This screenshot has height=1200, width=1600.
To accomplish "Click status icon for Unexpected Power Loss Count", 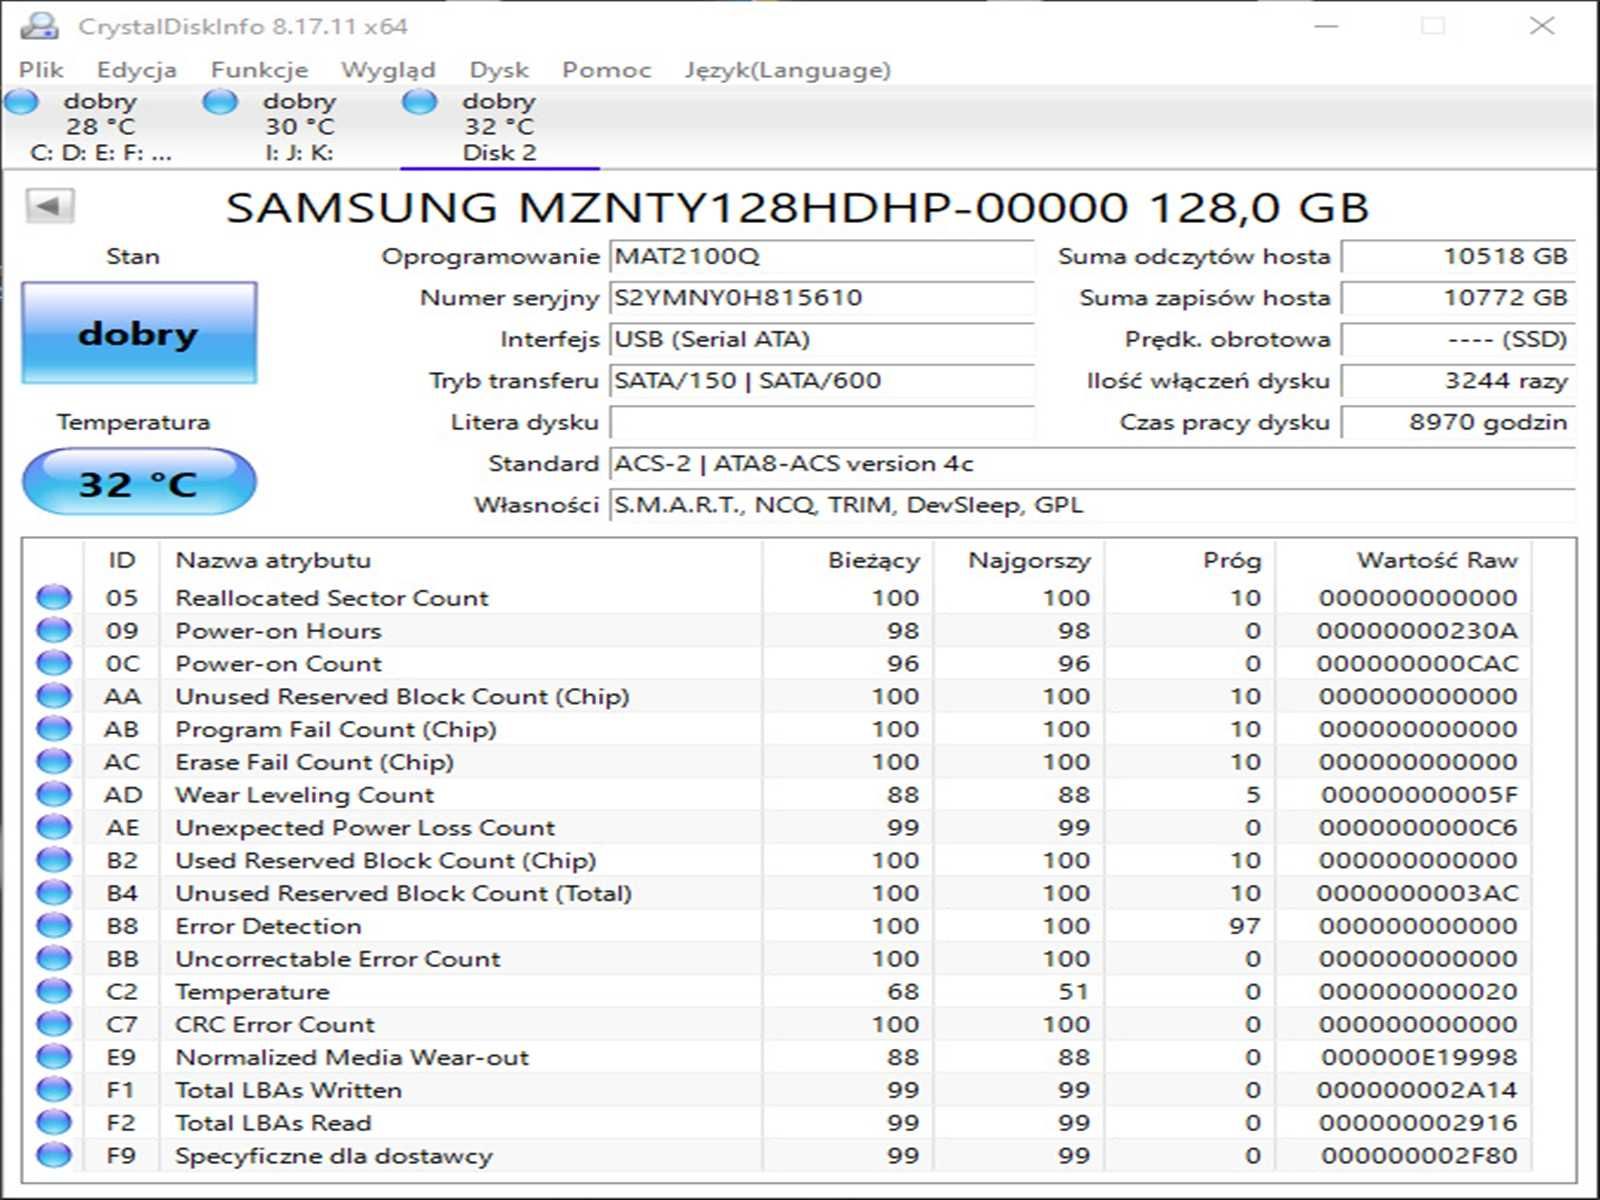I will 54,828.
